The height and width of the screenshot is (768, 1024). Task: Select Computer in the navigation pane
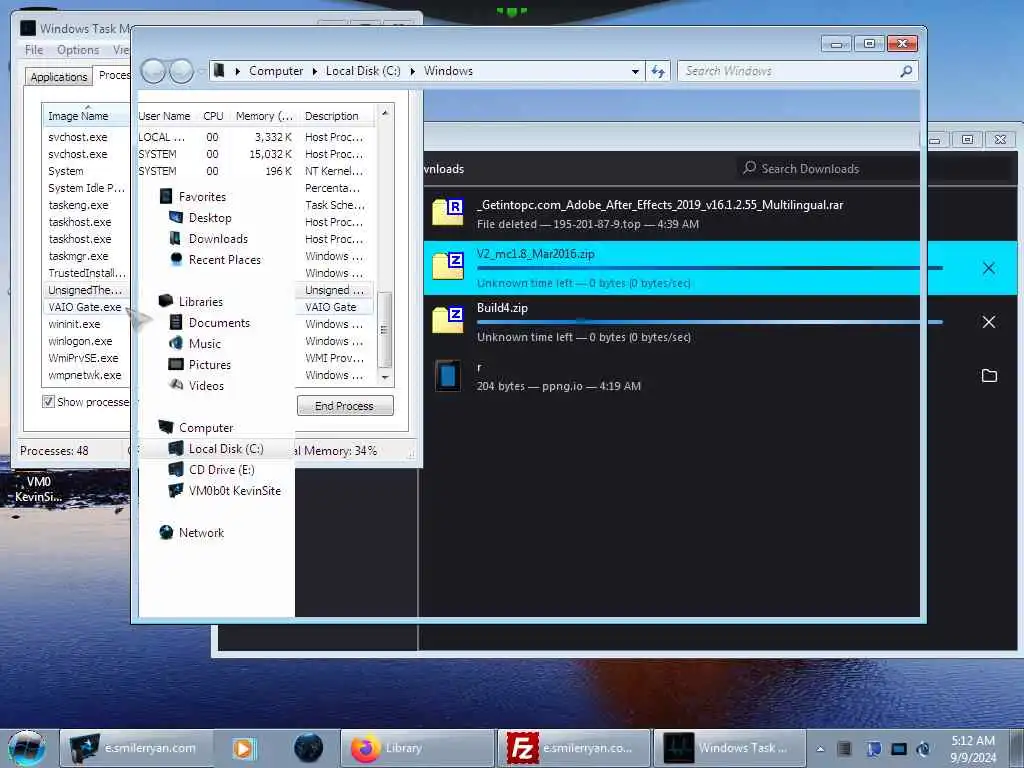pyautogui.click(x=206, y=428)
